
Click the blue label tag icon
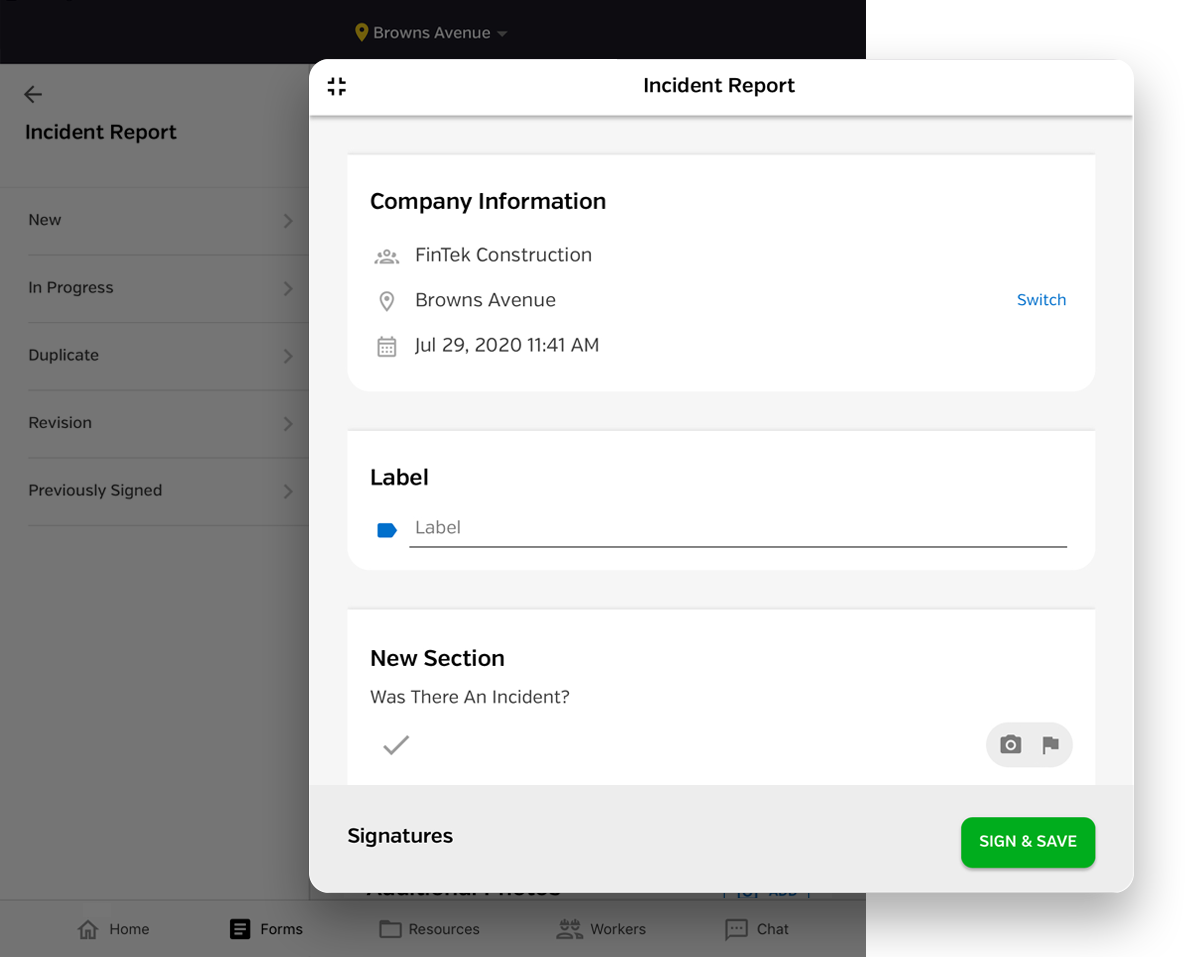click(x=387, y=530)
